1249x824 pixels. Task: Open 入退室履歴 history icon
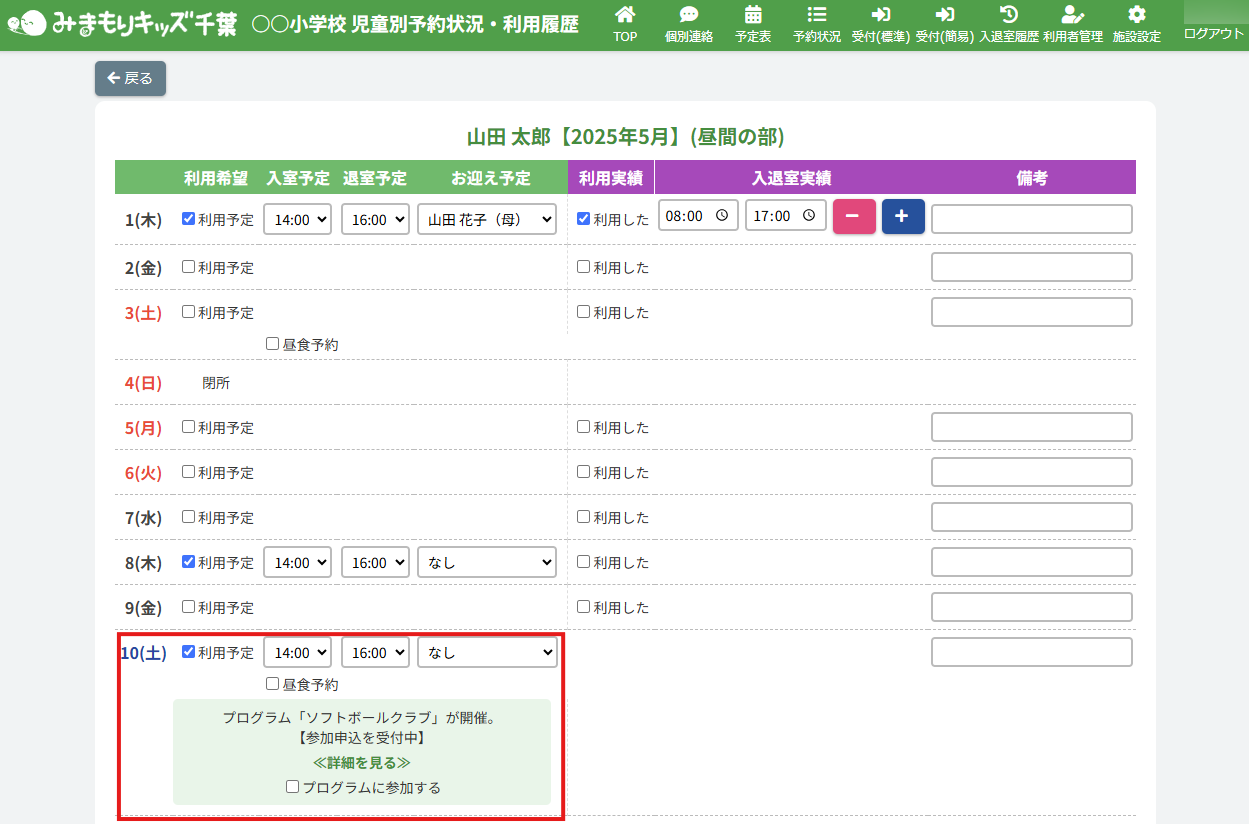(1009, 15)
